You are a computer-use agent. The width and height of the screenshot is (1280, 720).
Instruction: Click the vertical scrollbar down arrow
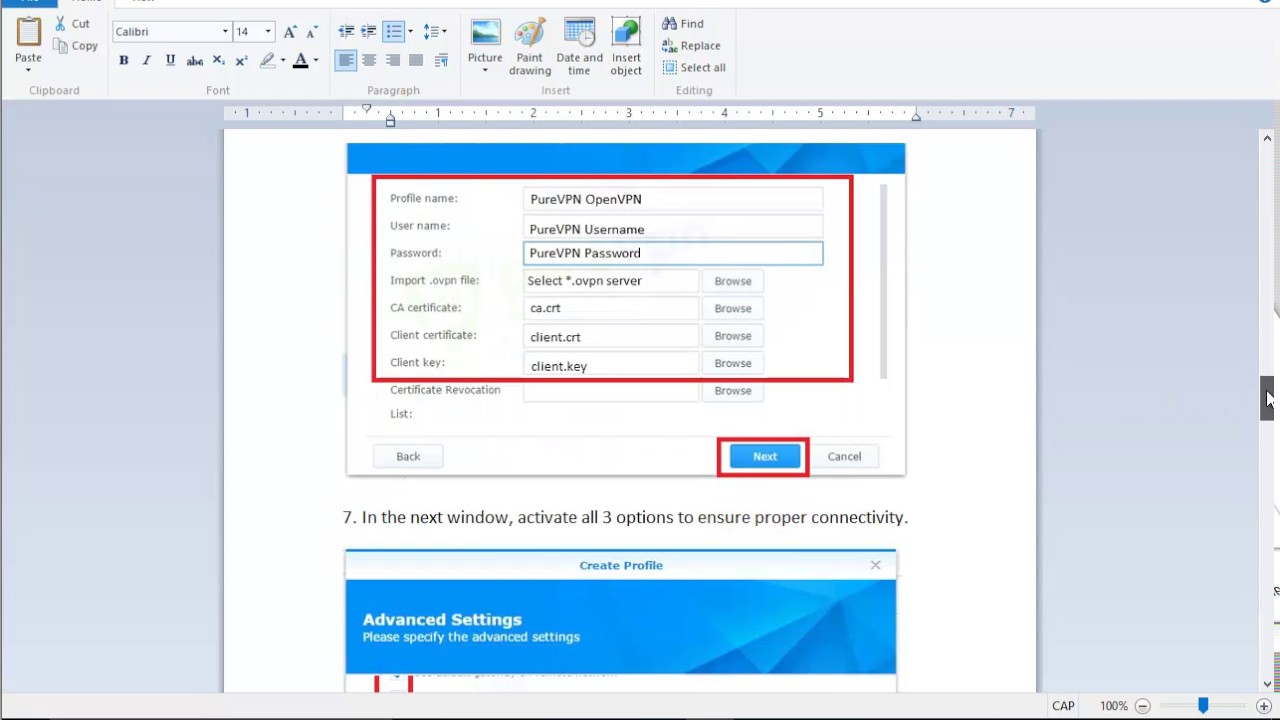pos(1267,684)
